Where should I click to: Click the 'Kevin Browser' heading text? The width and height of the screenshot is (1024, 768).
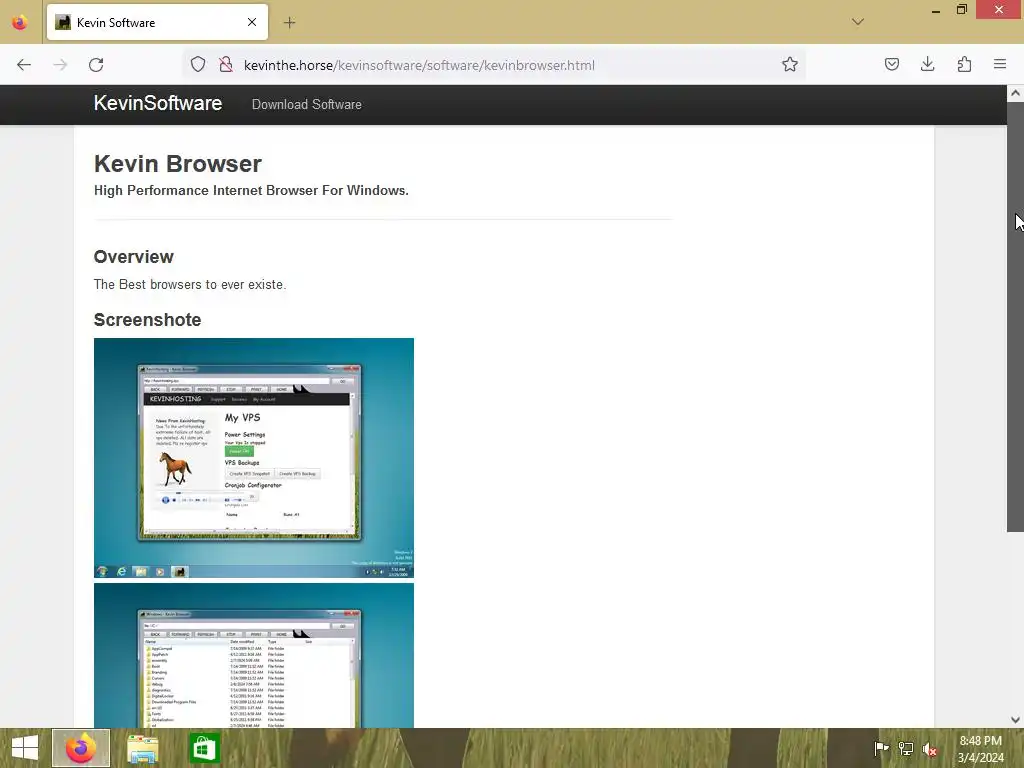tap(178, 164)
